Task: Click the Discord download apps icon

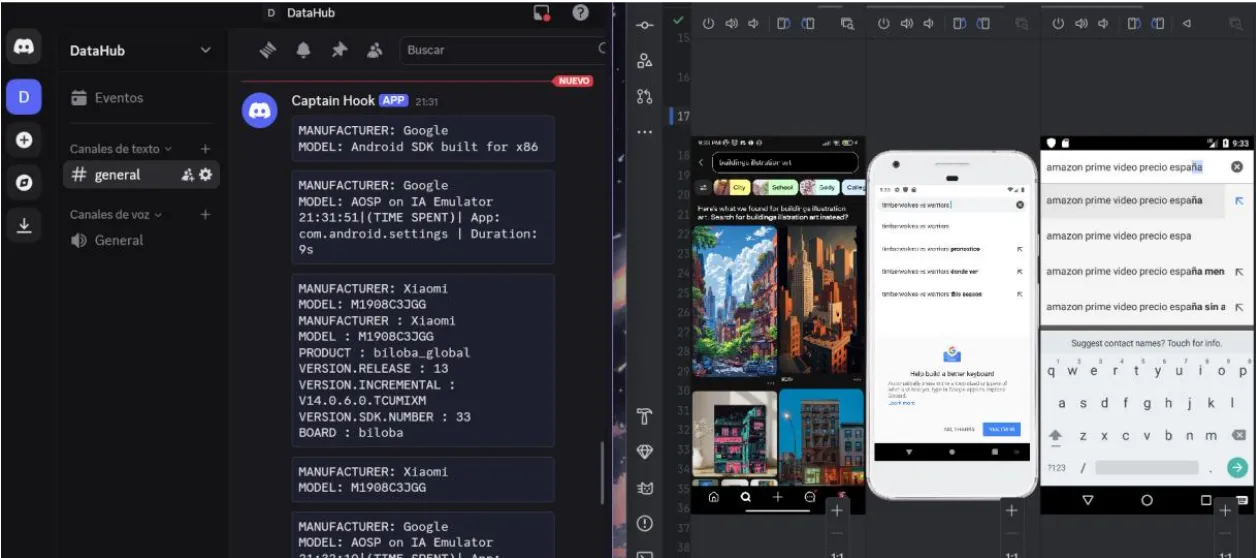Action: (x=24, y=227)
